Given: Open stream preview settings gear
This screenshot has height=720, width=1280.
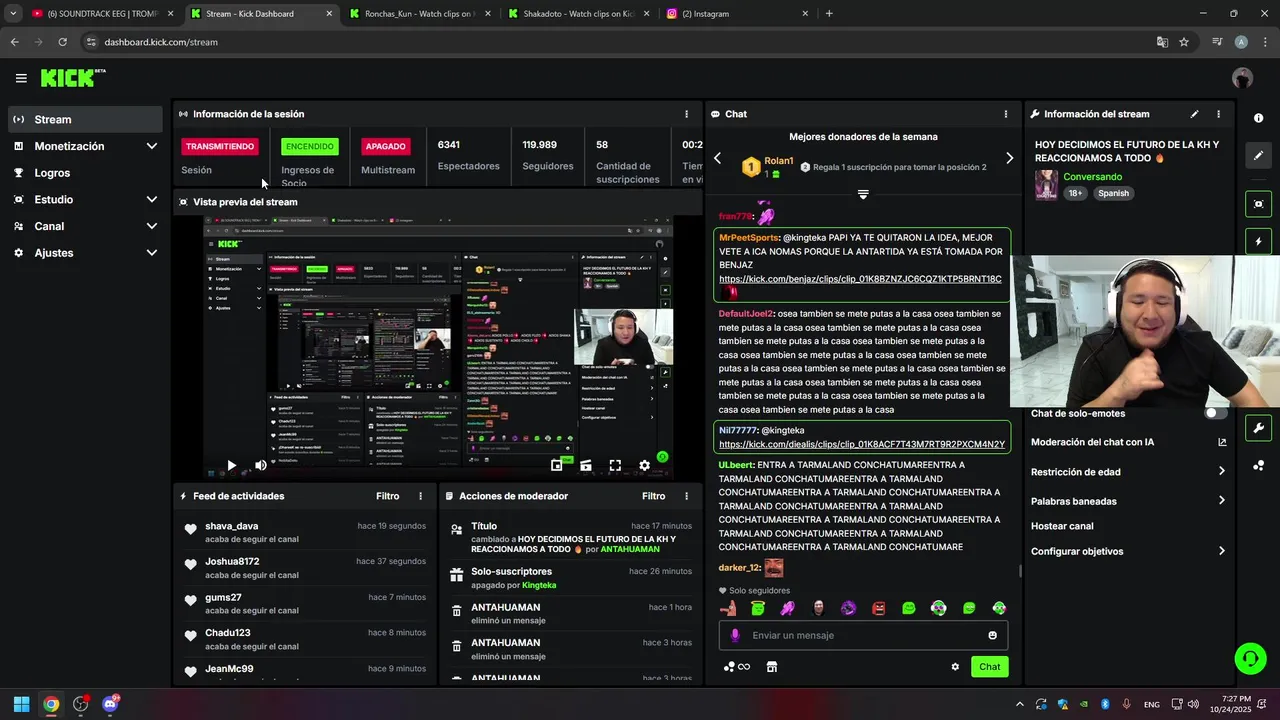Looking at the screenshot, I should tap(645, 465).
